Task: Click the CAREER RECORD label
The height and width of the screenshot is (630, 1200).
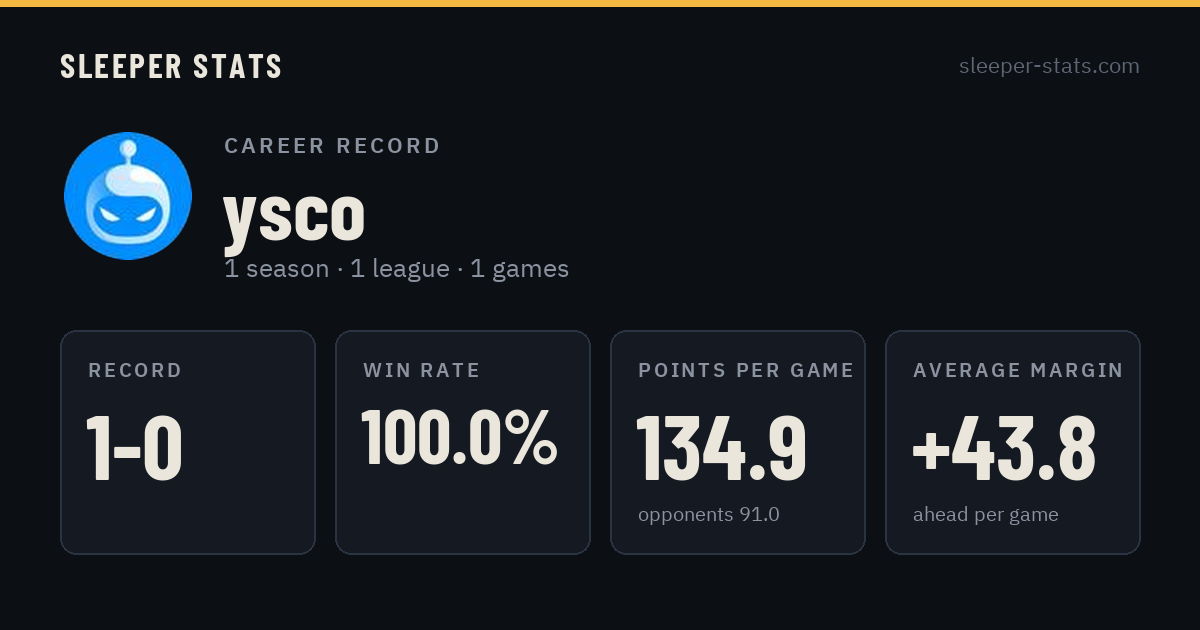Action: click(x=332, y=146)
